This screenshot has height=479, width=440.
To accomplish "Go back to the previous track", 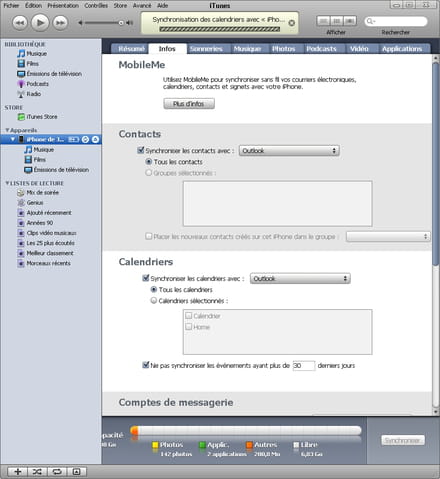I will (x=20, y=23).
